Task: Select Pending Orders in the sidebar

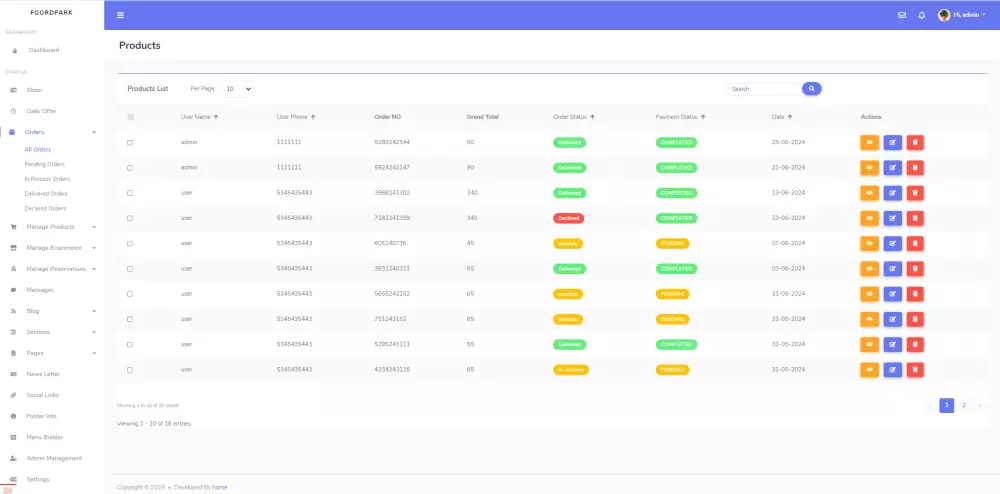Action: click(45, 164)
